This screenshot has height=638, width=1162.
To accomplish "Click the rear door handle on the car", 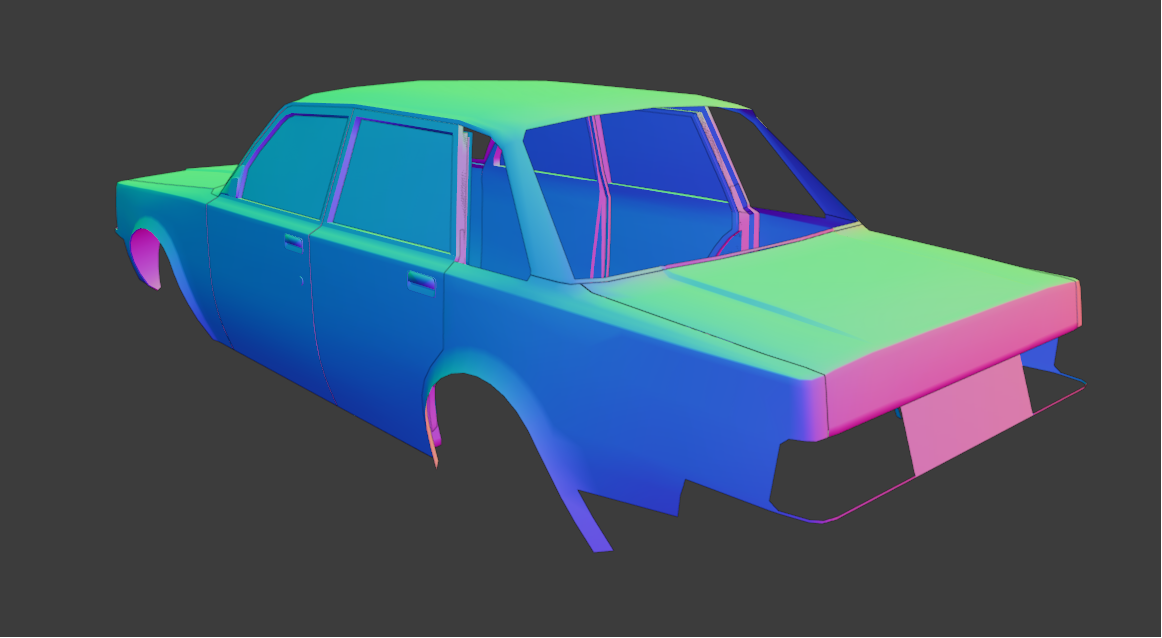I will pos(422,282).
